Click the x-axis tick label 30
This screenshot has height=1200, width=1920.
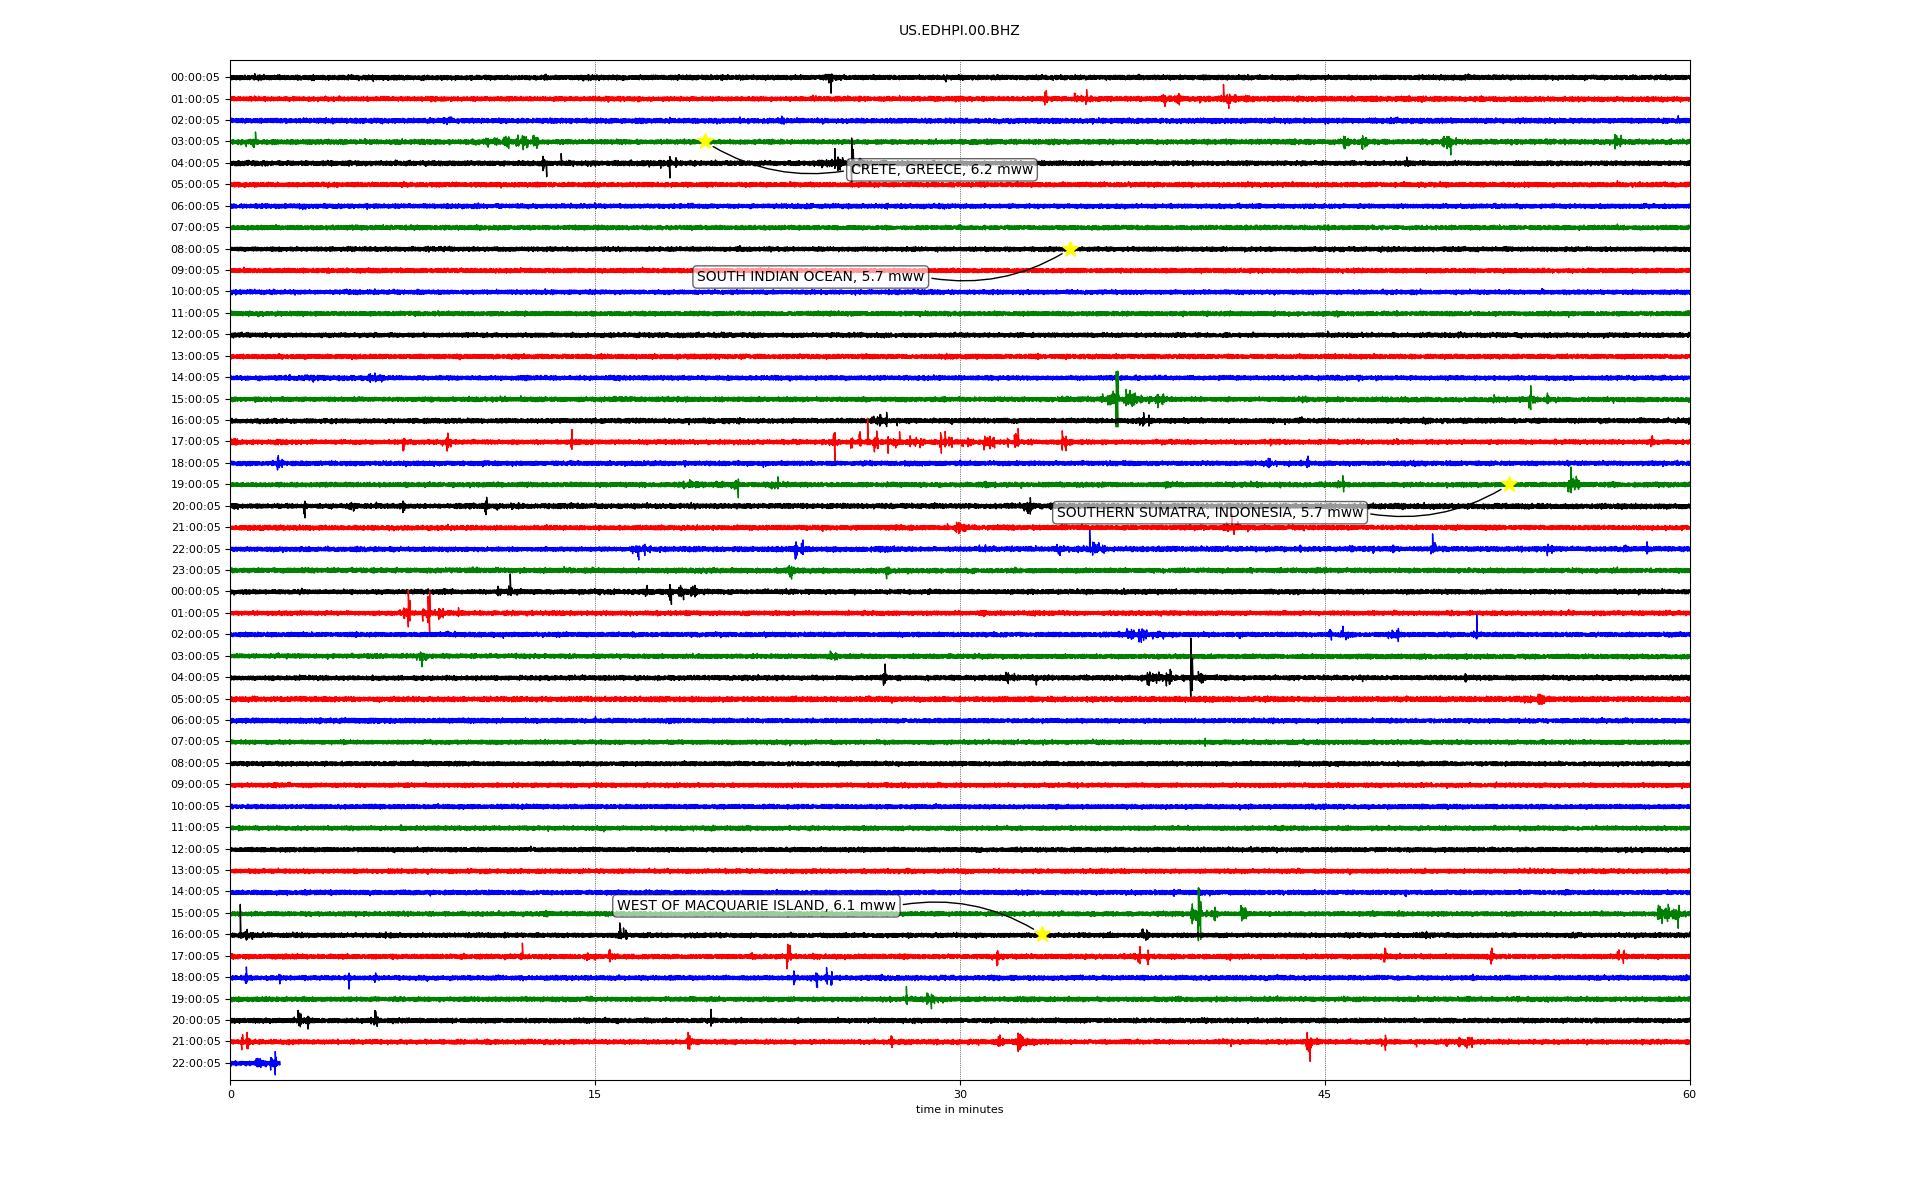(960, 1094)
